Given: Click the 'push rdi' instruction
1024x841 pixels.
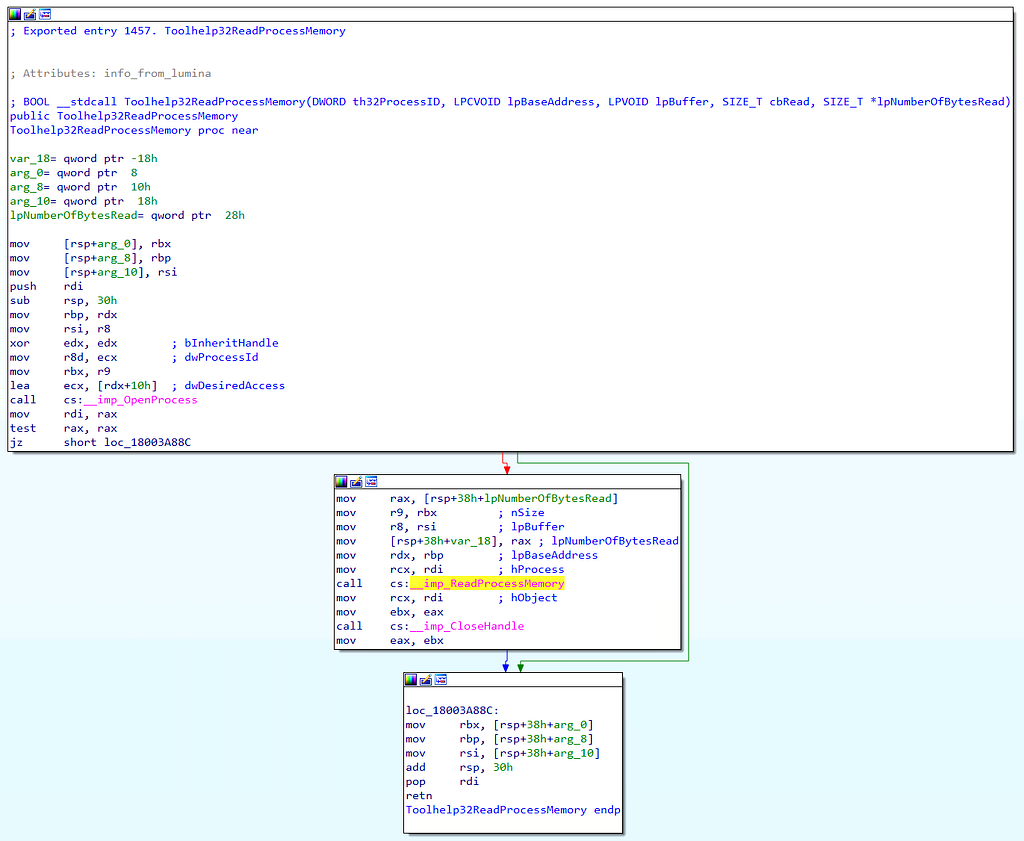Looking at the screenshot, I should click(46, 286).
